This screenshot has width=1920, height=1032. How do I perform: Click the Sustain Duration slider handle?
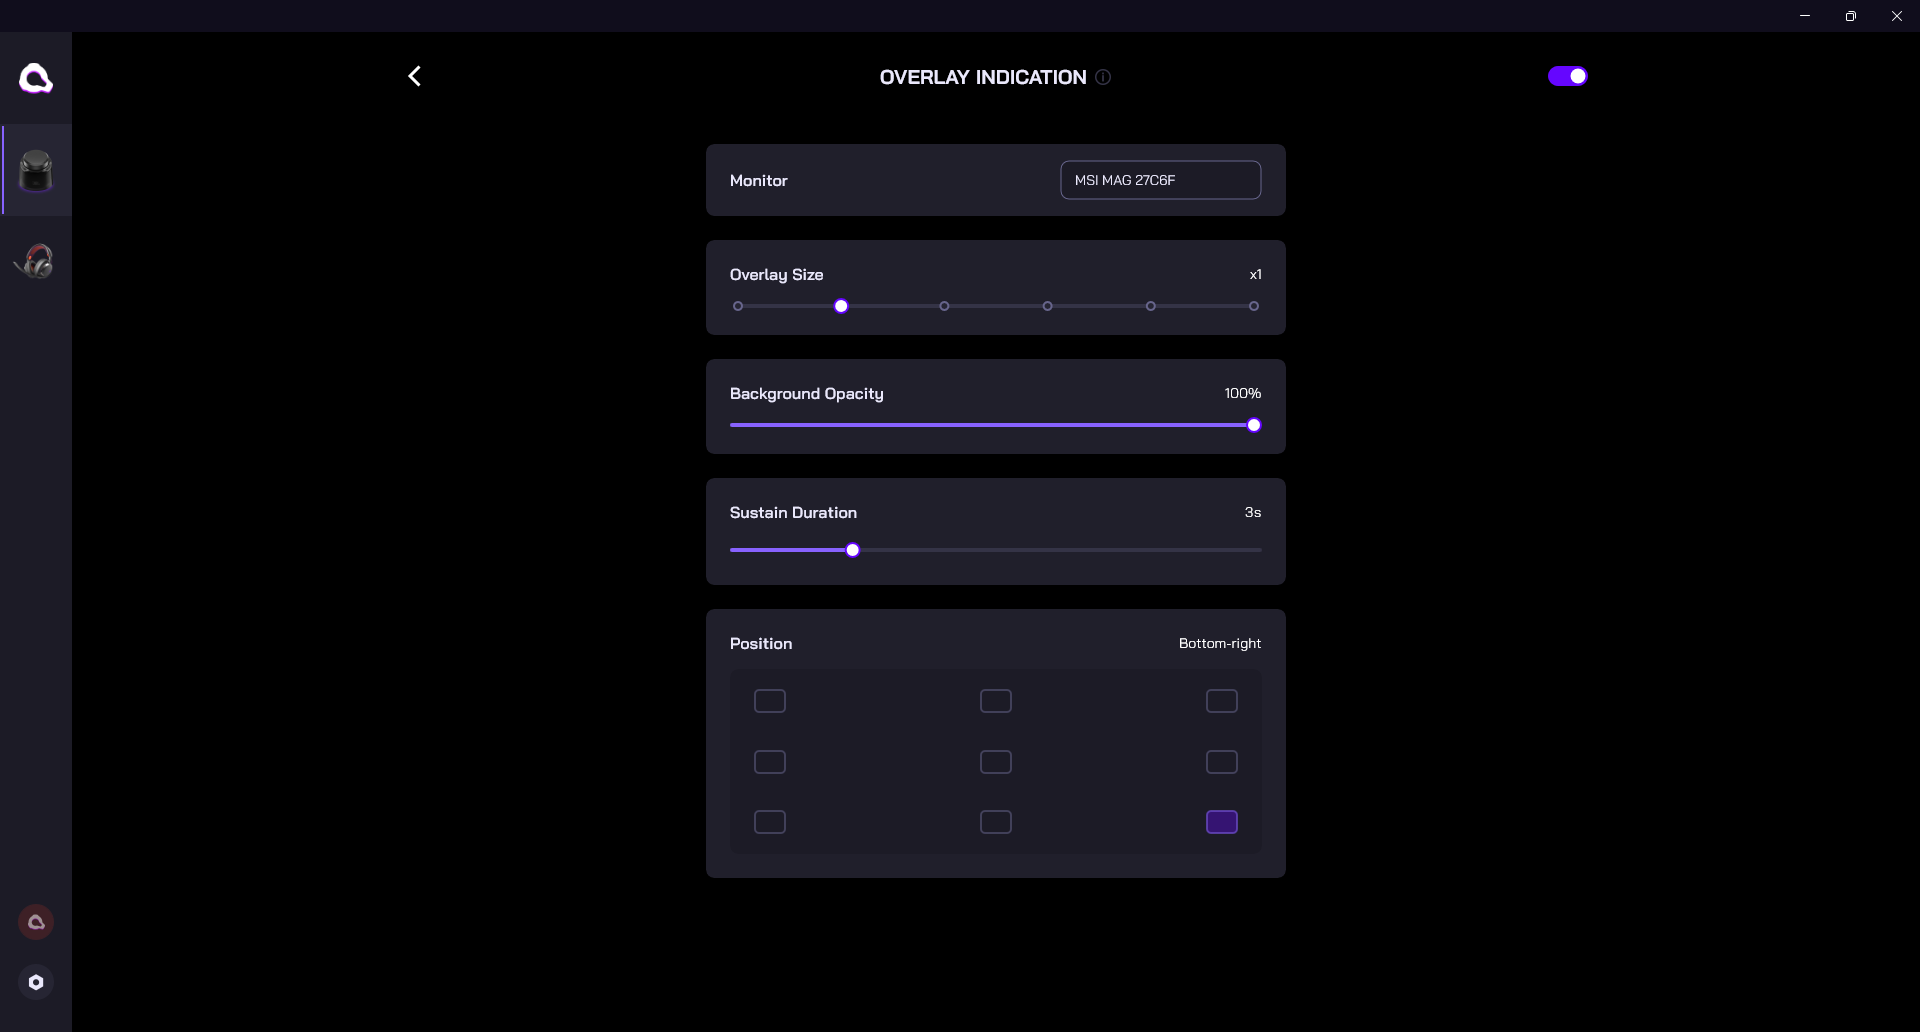853,550
